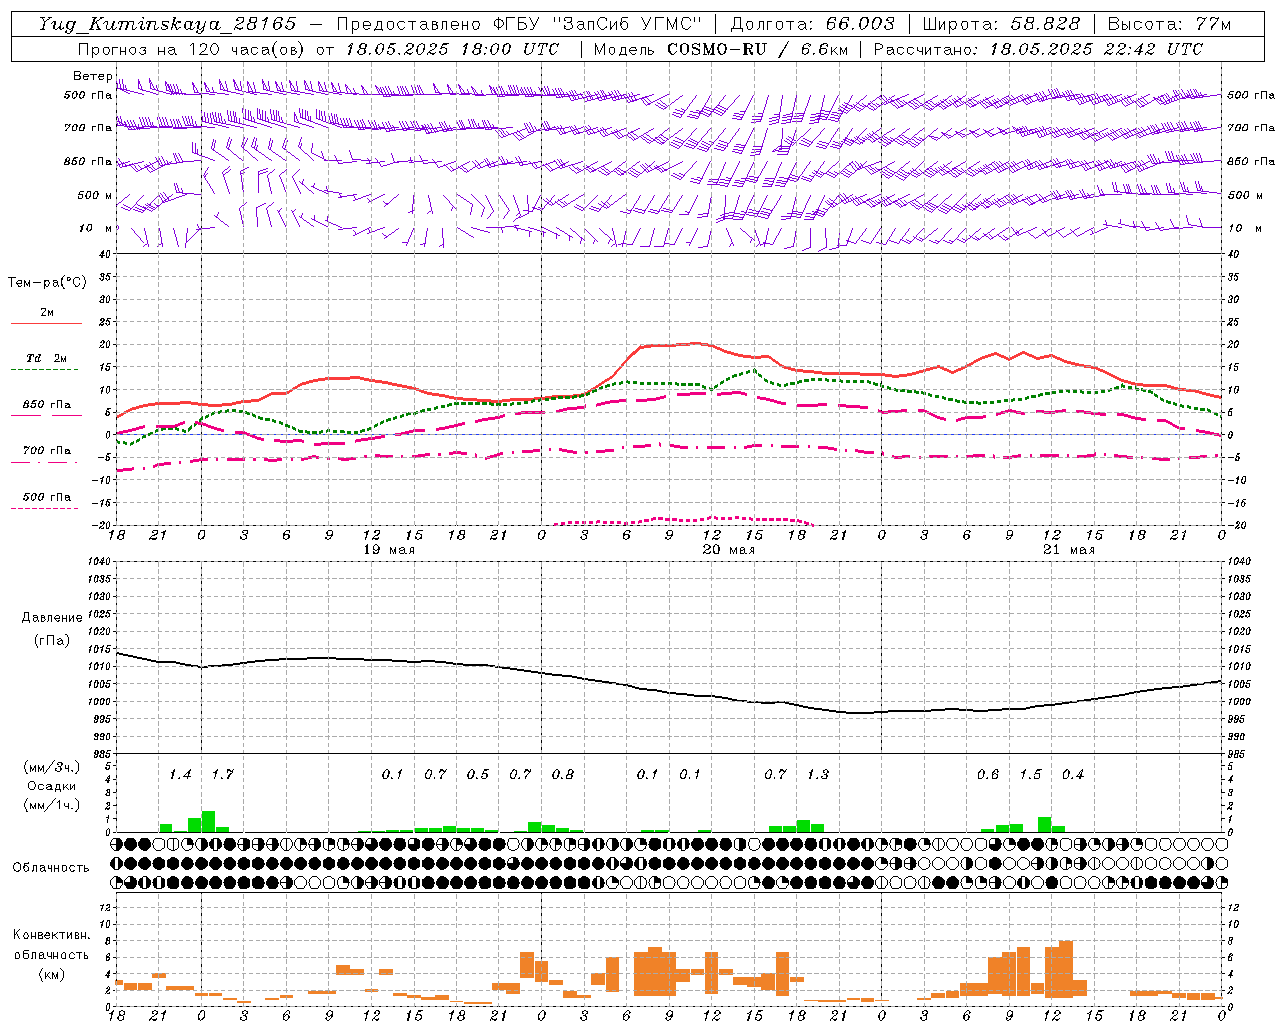The width and height of the screenshot is (1280, 1024).
Task: Click the left 10 м wind level label
Action: point(97,228)
